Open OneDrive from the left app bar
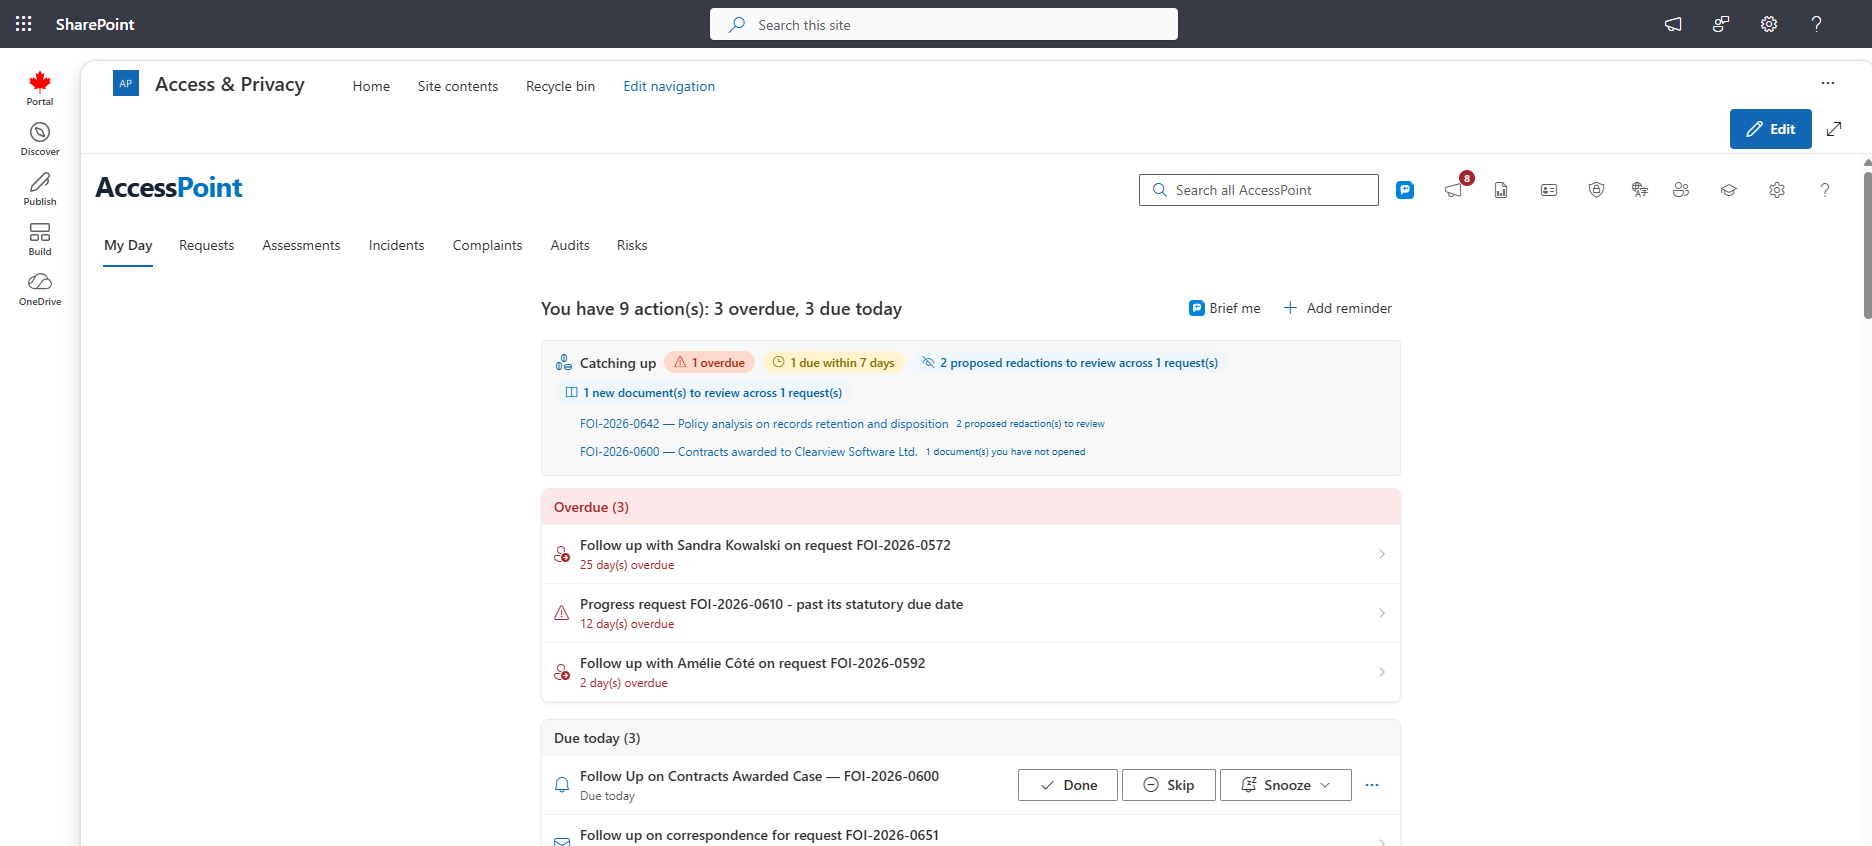 click(40, 289)
